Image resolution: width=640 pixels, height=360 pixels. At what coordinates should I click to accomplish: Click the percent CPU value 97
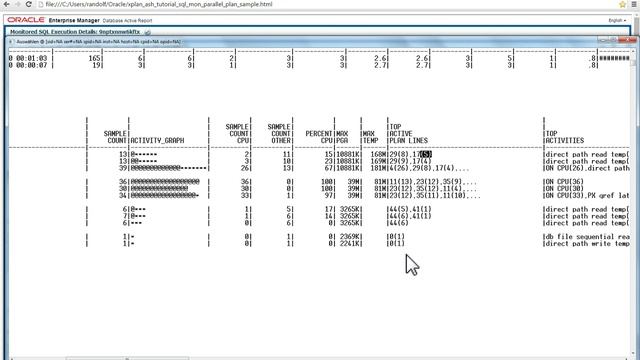coord(329,196)
